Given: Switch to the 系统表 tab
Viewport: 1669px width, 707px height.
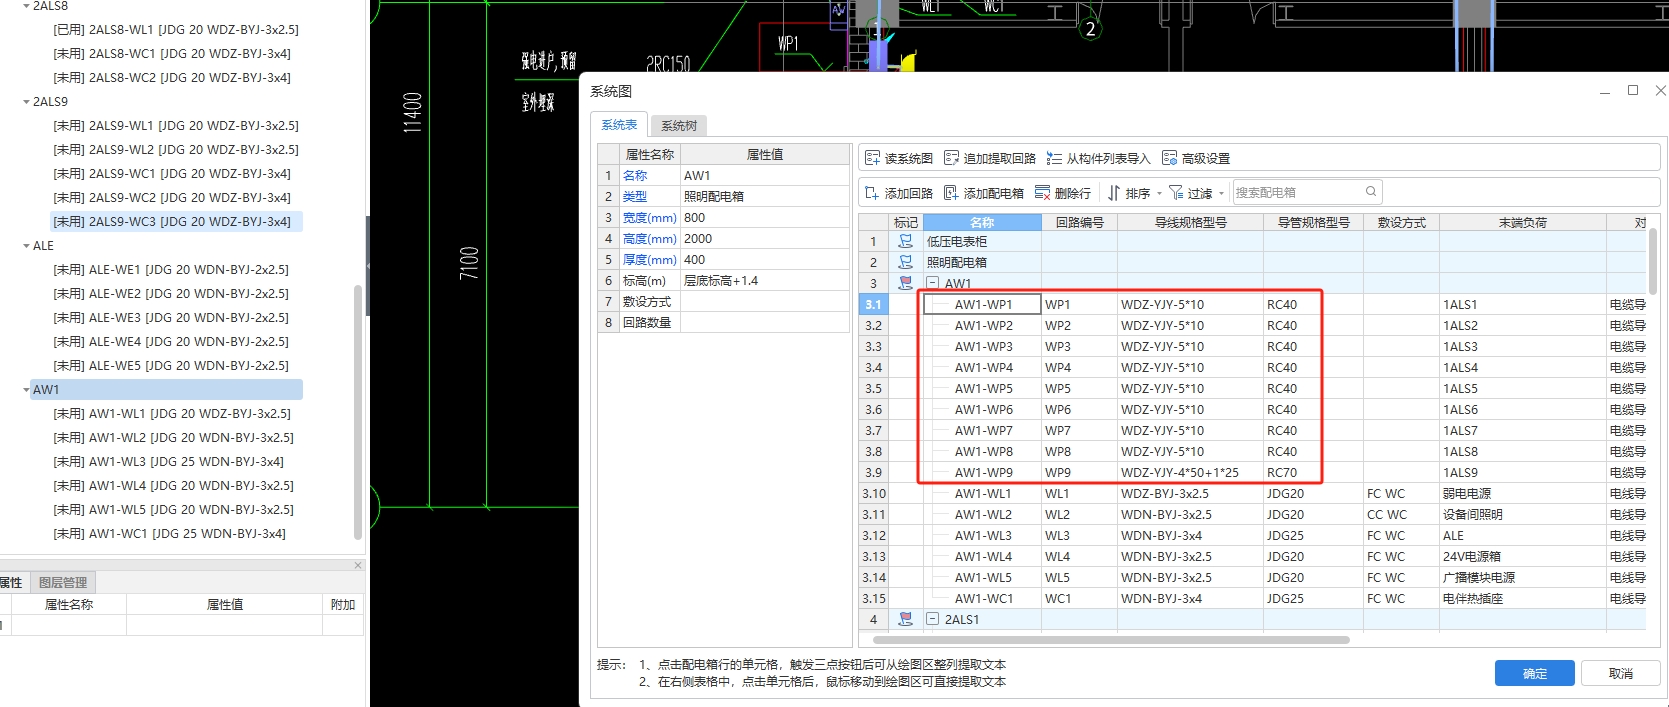Looking at the screenshot, I should (x=619, y=124).
